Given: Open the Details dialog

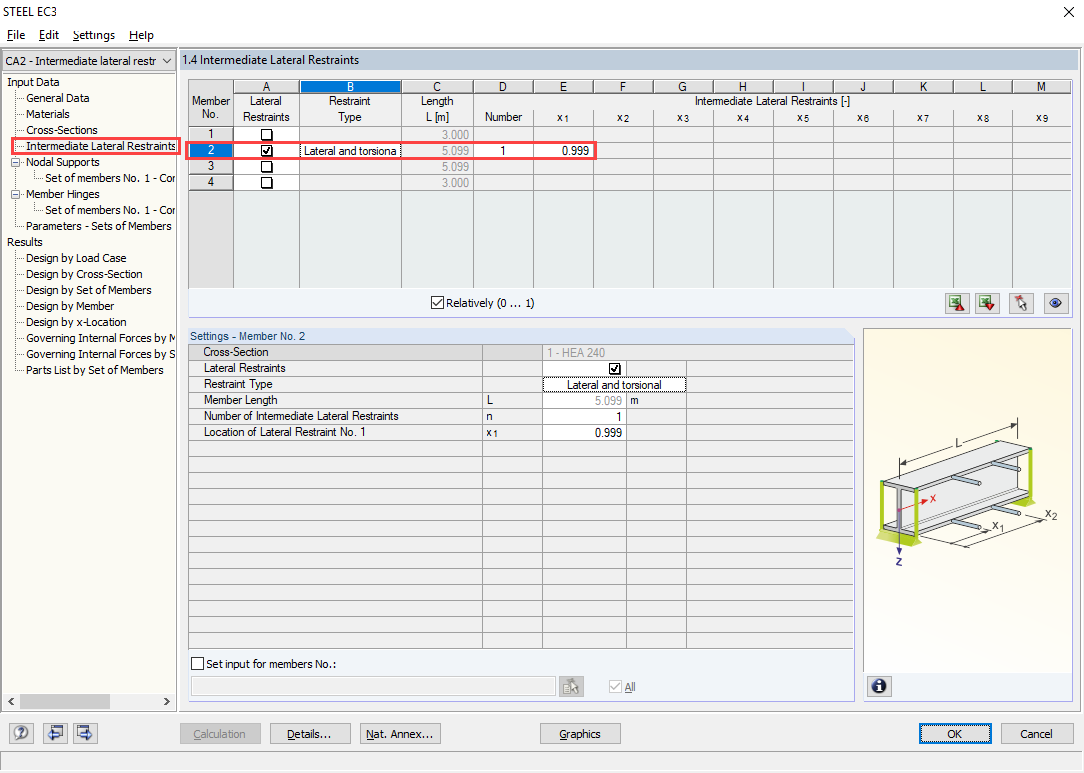Looking at the screenshot, I should pos(309,734).
